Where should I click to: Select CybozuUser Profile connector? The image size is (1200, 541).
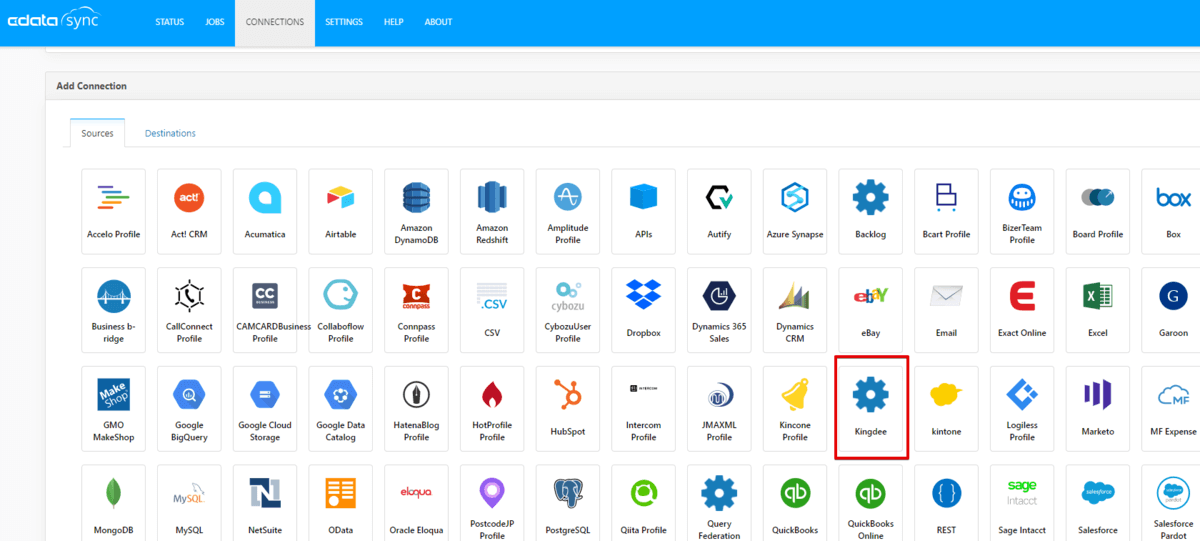568,310
